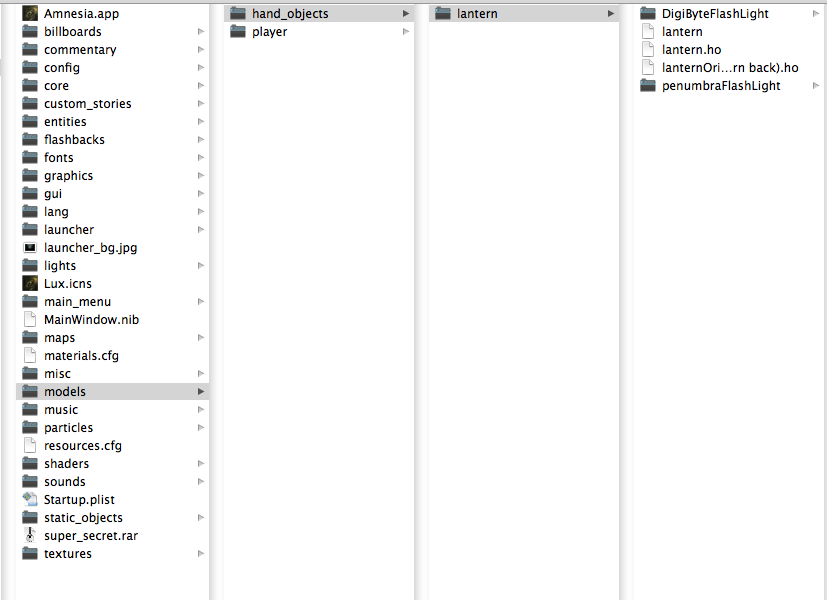Expand the custom_stories folder arrow
This screenshot has width=827, height=600.
[x=201, y=104]
